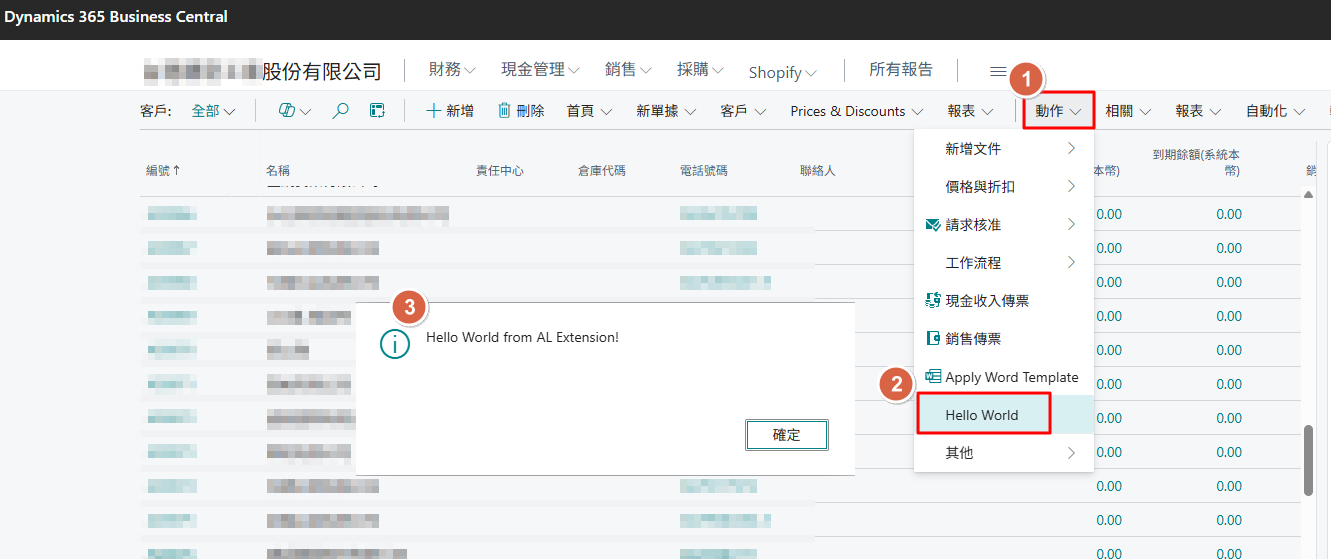Open the Prices & Discounts dropdown

coord(856,111)
